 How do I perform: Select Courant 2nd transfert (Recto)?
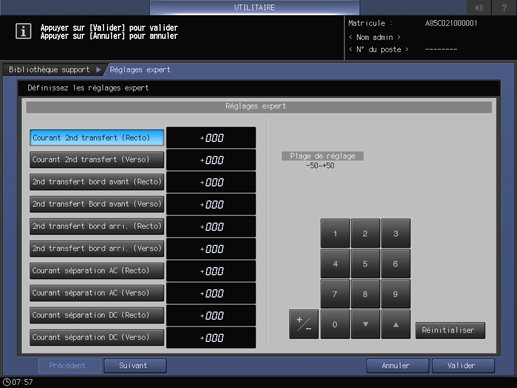[97, 138]
